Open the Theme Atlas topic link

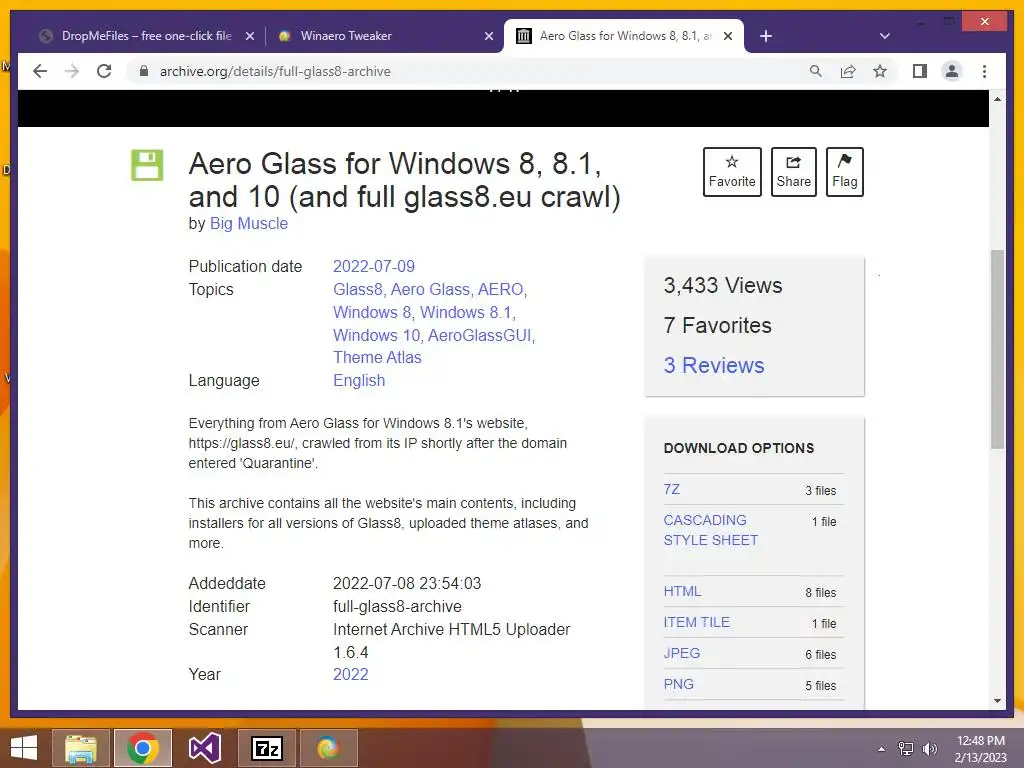coord(377,357)
